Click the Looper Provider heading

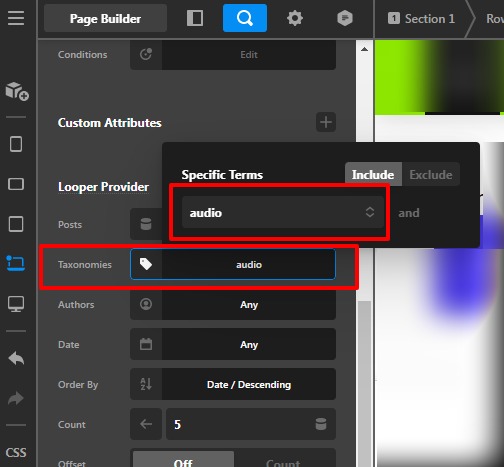click(x=103, y=187)
